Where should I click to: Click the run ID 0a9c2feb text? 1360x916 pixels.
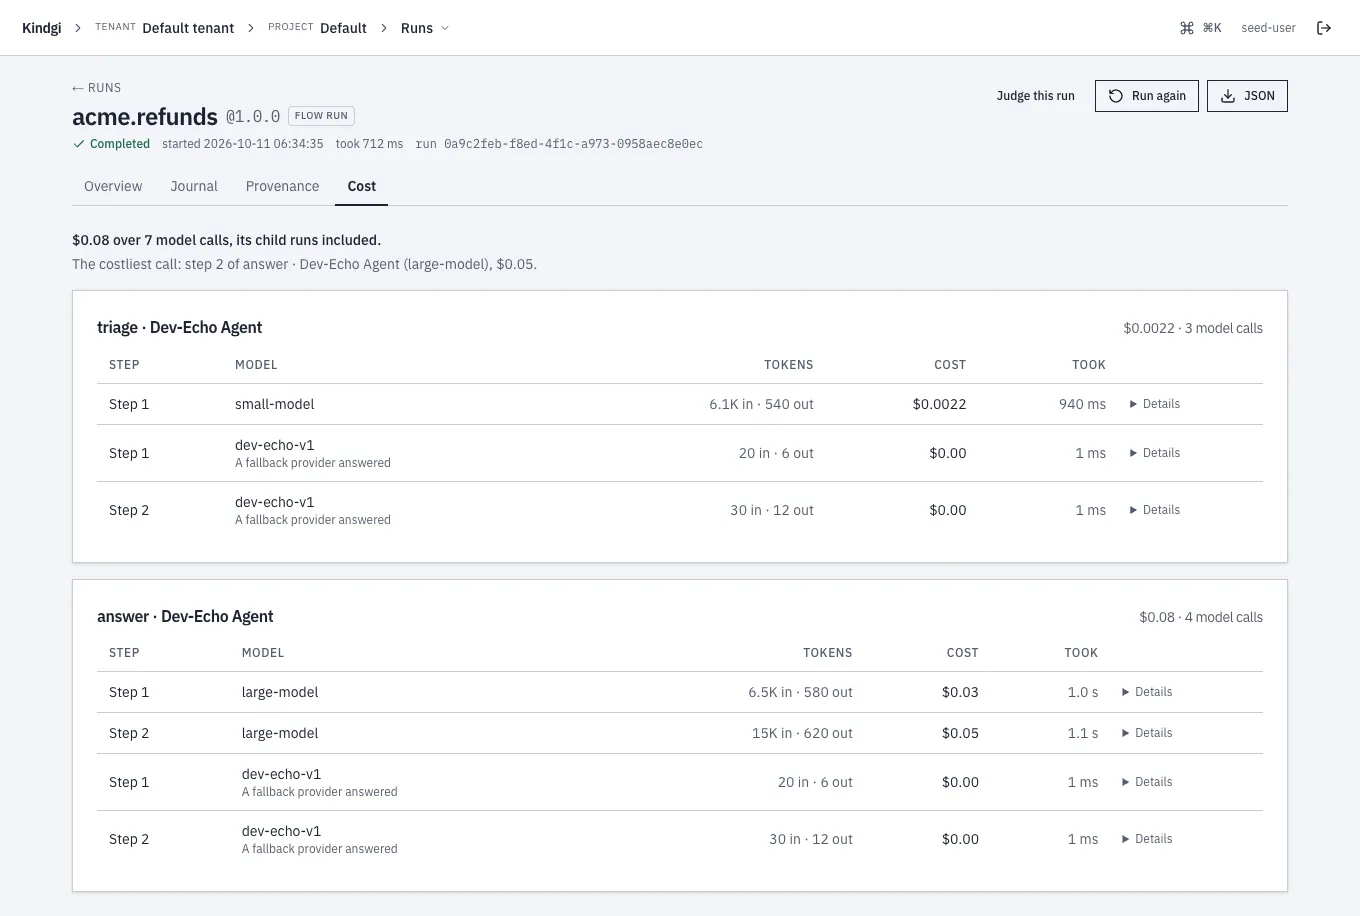559,144
